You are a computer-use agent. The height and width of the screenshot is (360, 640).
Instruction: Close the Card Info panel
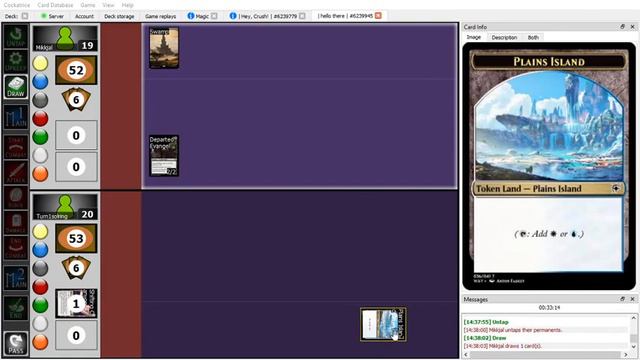click(632, 27)
